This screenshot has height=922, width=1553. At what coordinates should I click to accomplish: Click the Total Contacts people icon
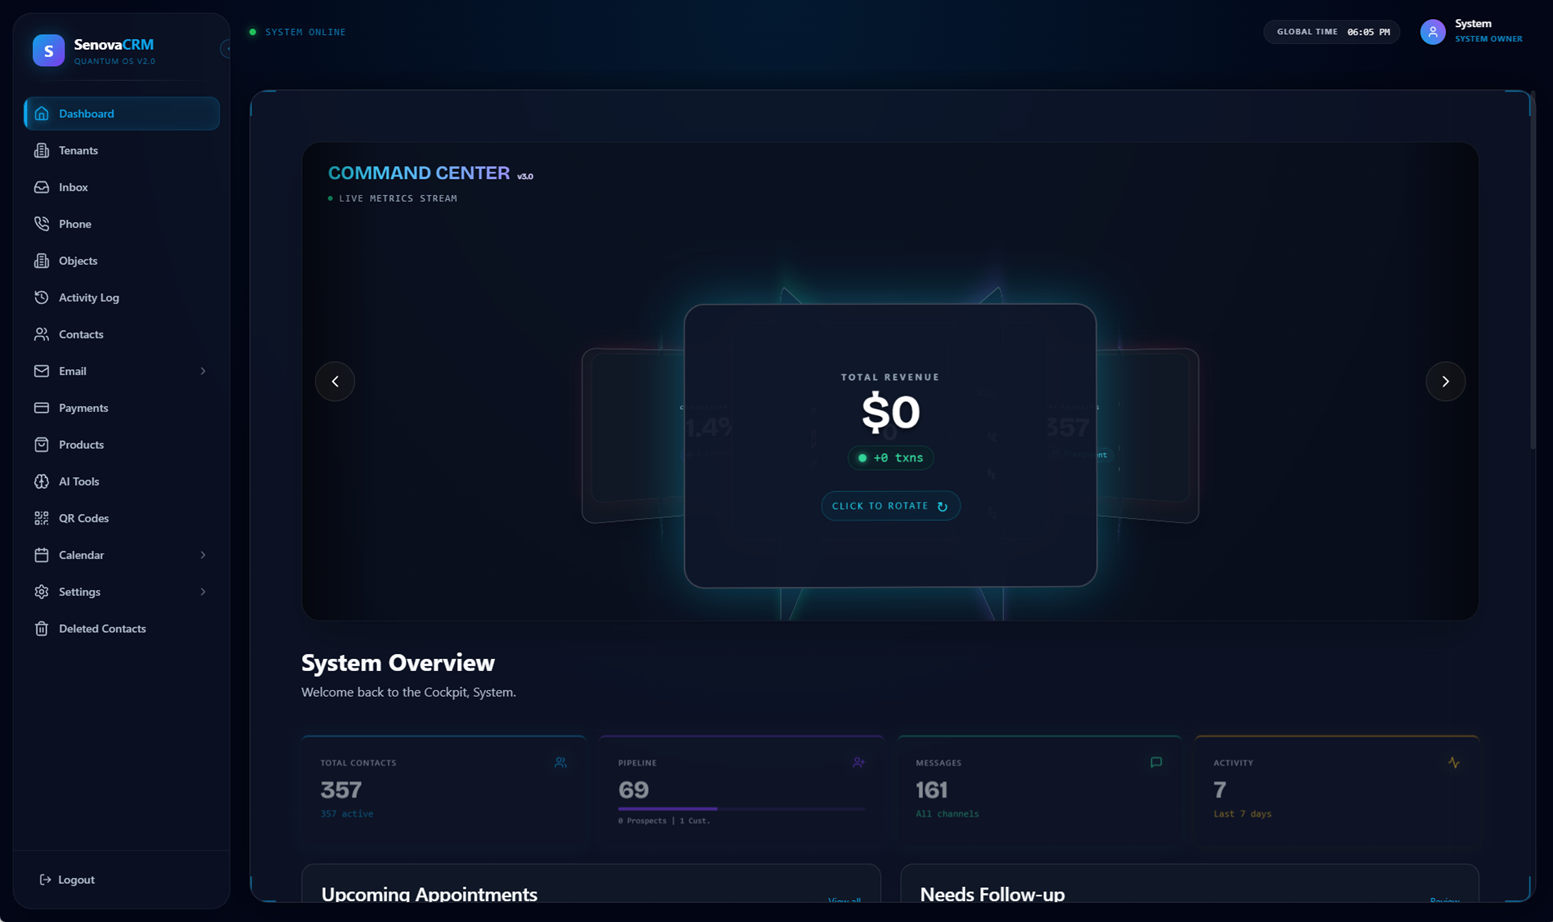(560, 762)
